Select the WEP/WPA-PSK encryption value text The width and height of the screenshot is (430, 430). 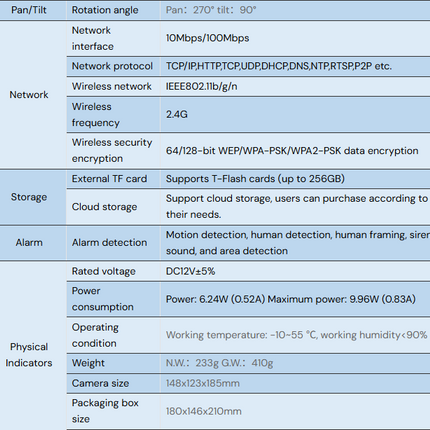pos(292,151)
